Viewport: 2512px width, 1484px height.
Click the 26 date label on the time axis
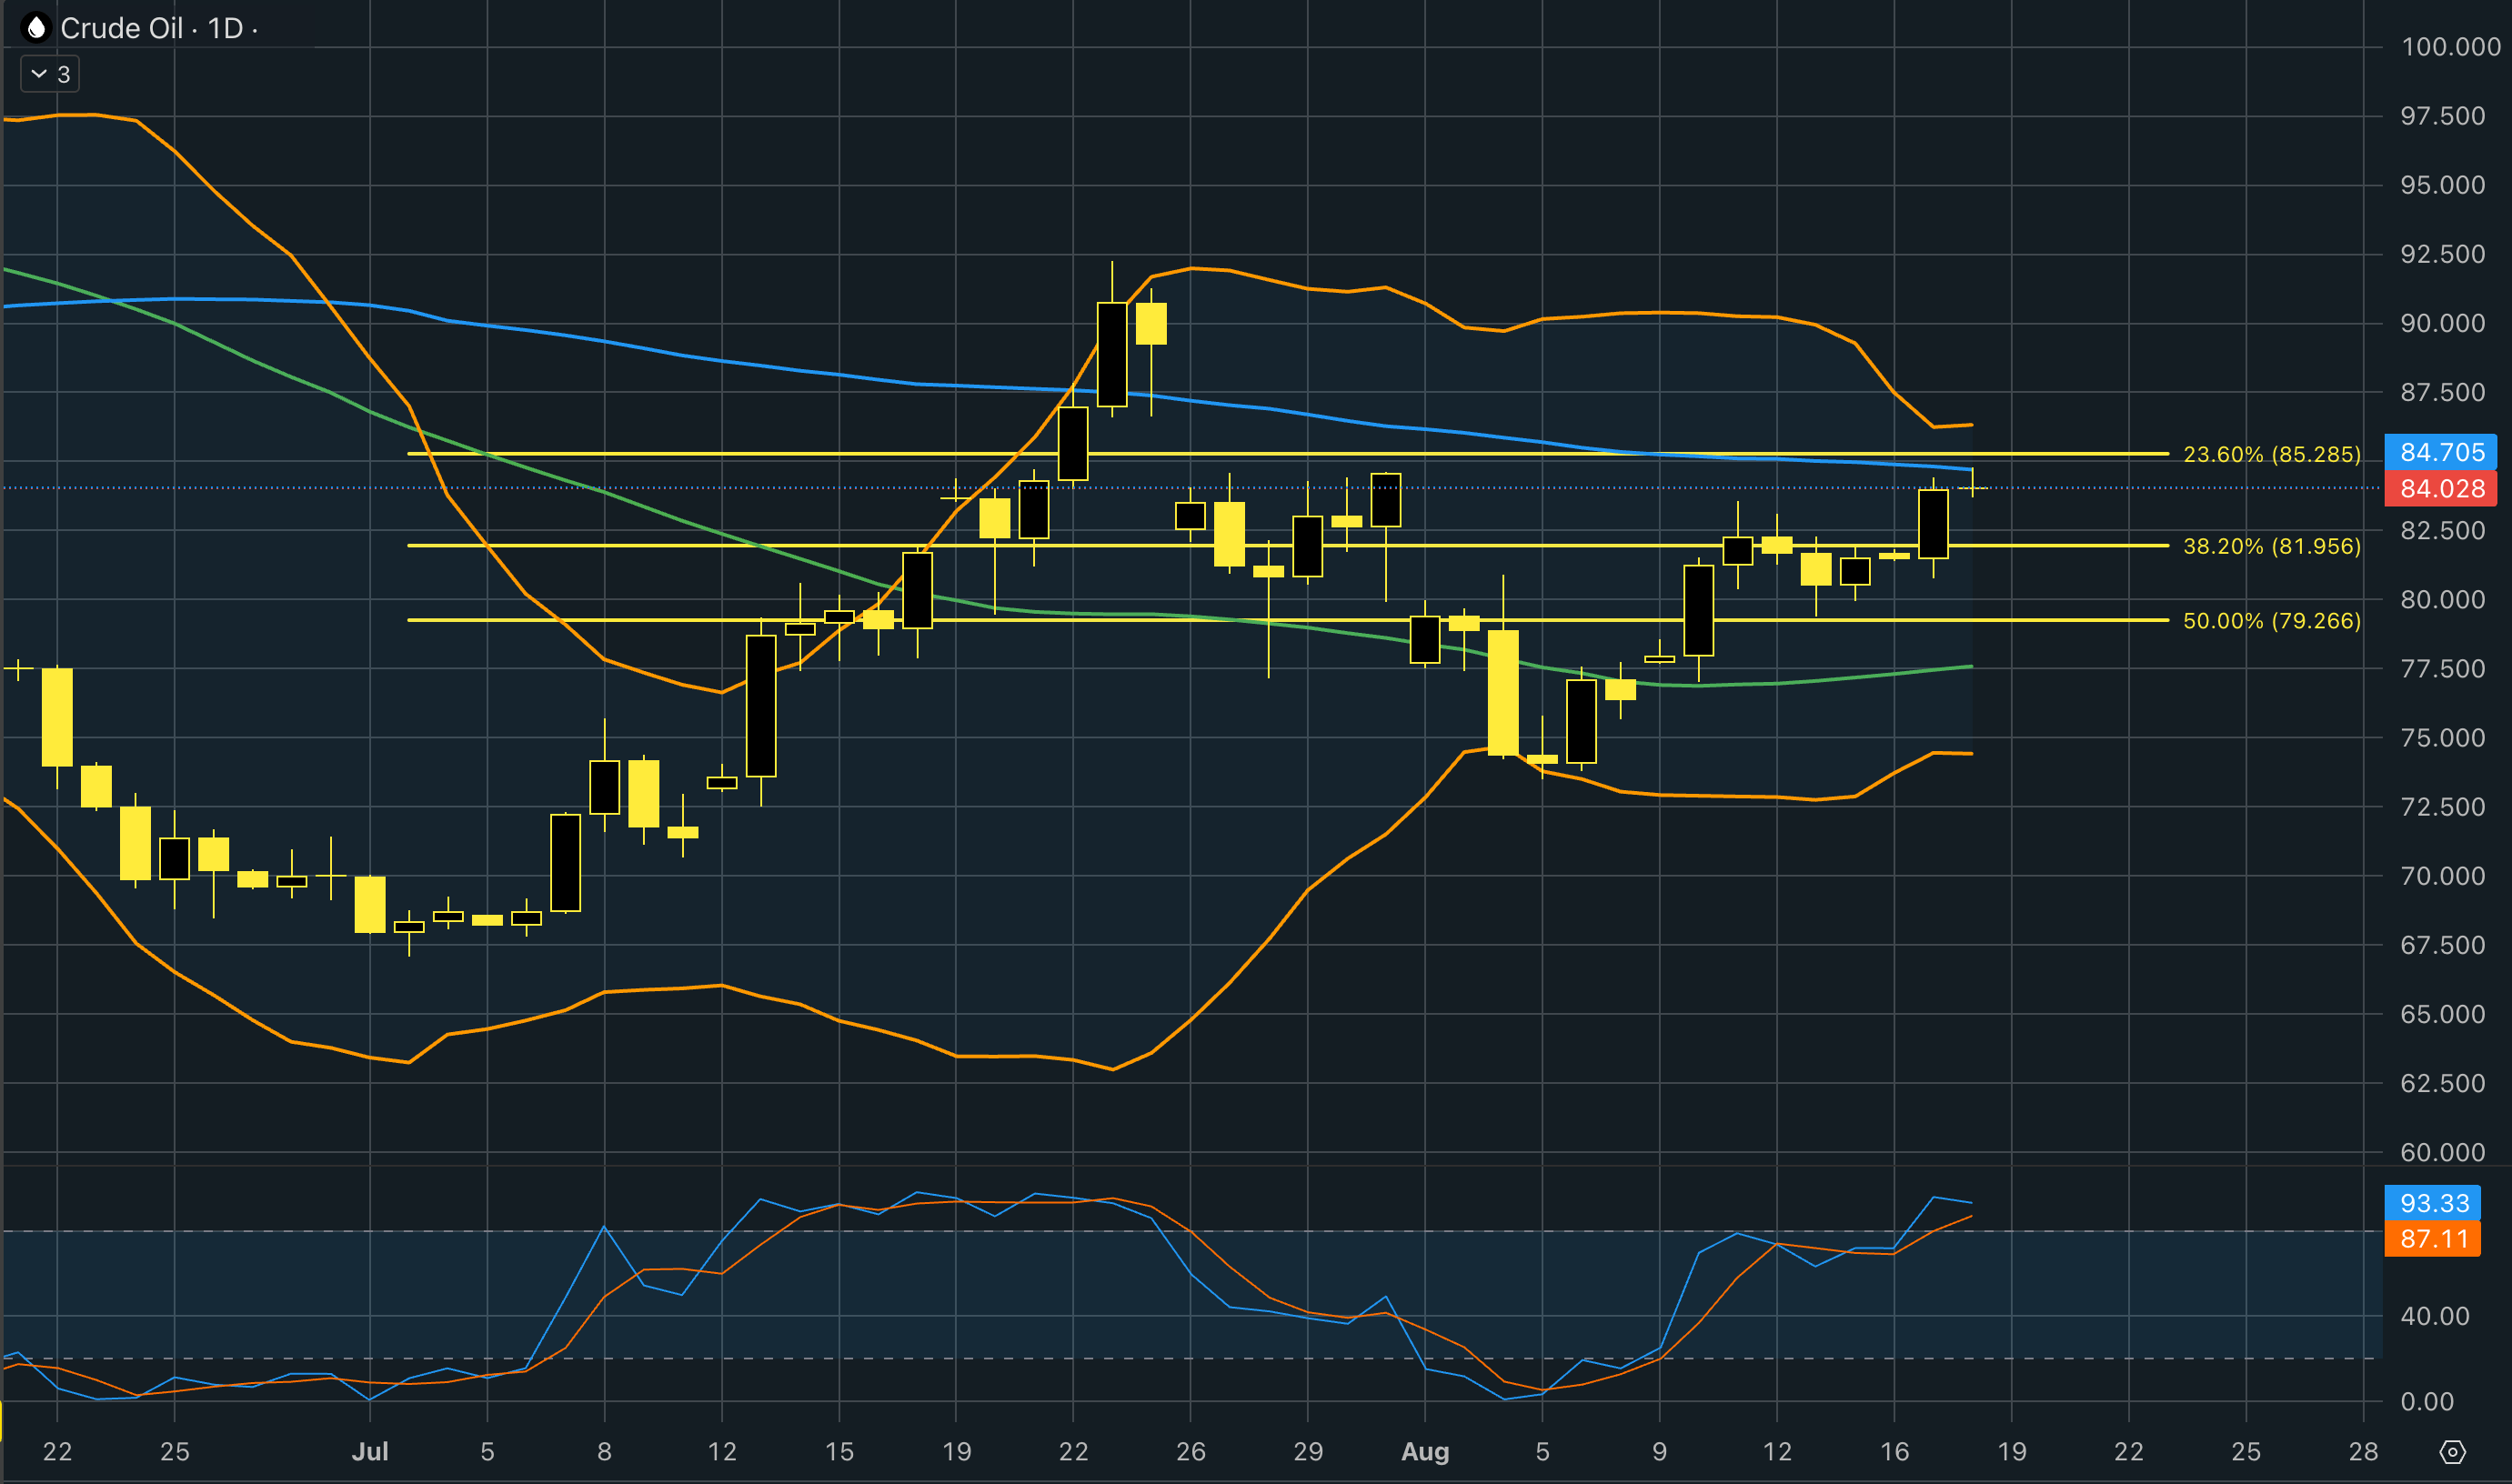[1190, 1451]
